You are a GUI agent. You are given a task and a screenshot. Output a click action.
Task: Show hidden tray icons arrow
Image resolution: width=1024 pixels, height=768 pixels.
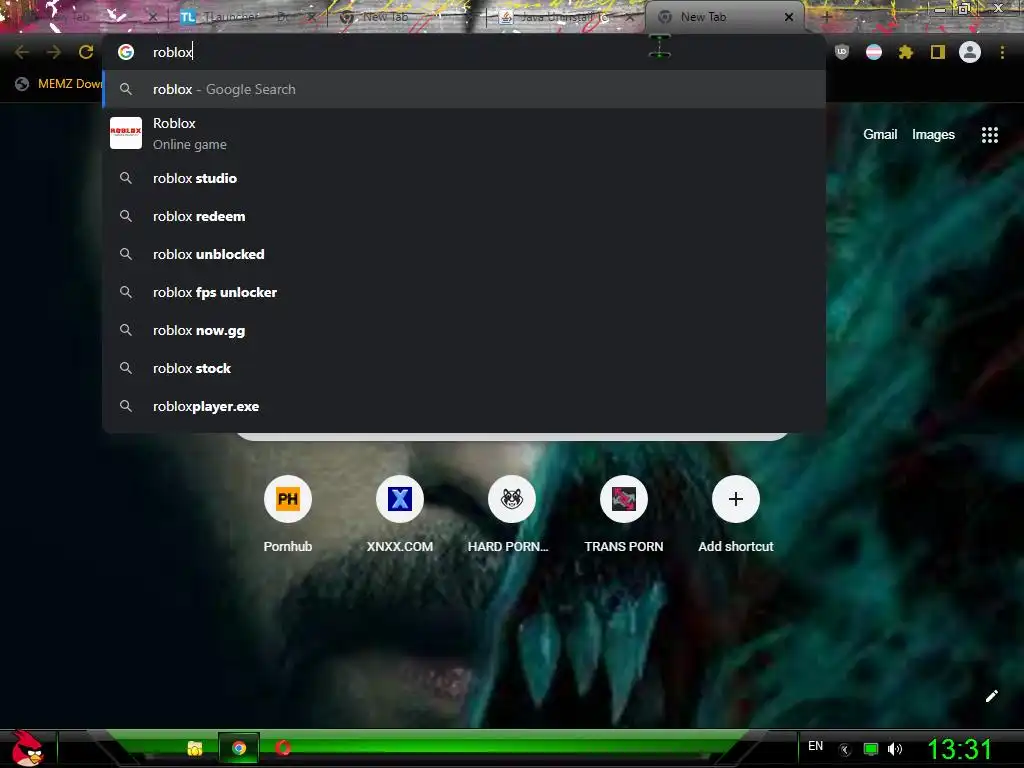845,749
